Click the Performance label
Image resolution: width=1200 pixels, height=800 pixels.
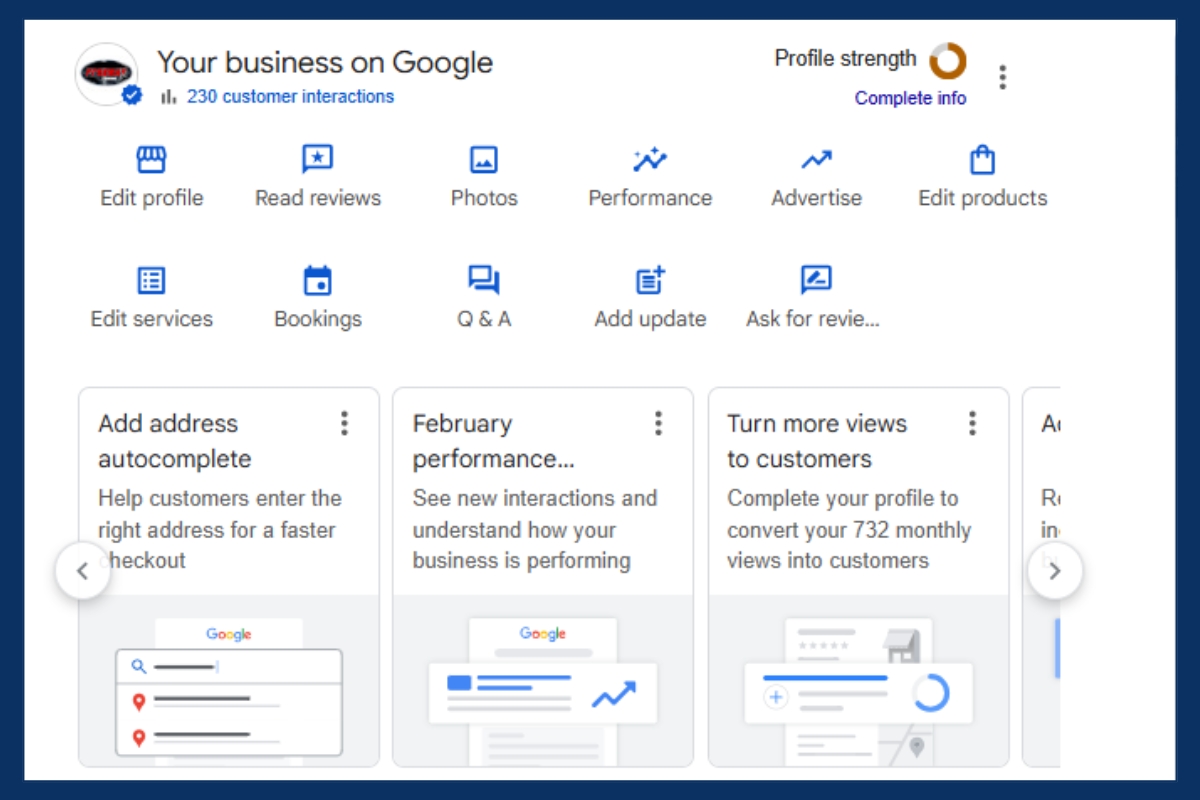(650, 198)
